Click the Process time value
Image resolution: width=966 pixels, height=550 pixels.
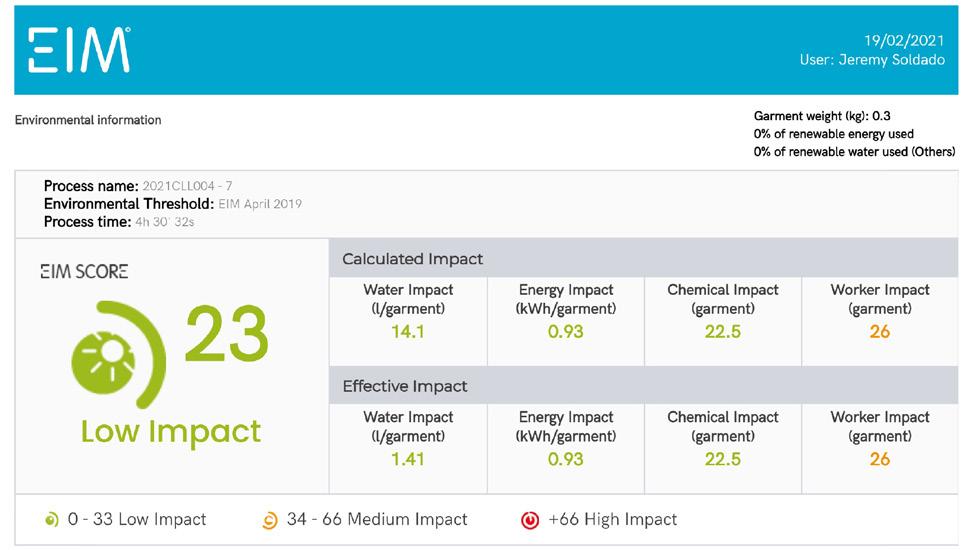coord(164,222)
